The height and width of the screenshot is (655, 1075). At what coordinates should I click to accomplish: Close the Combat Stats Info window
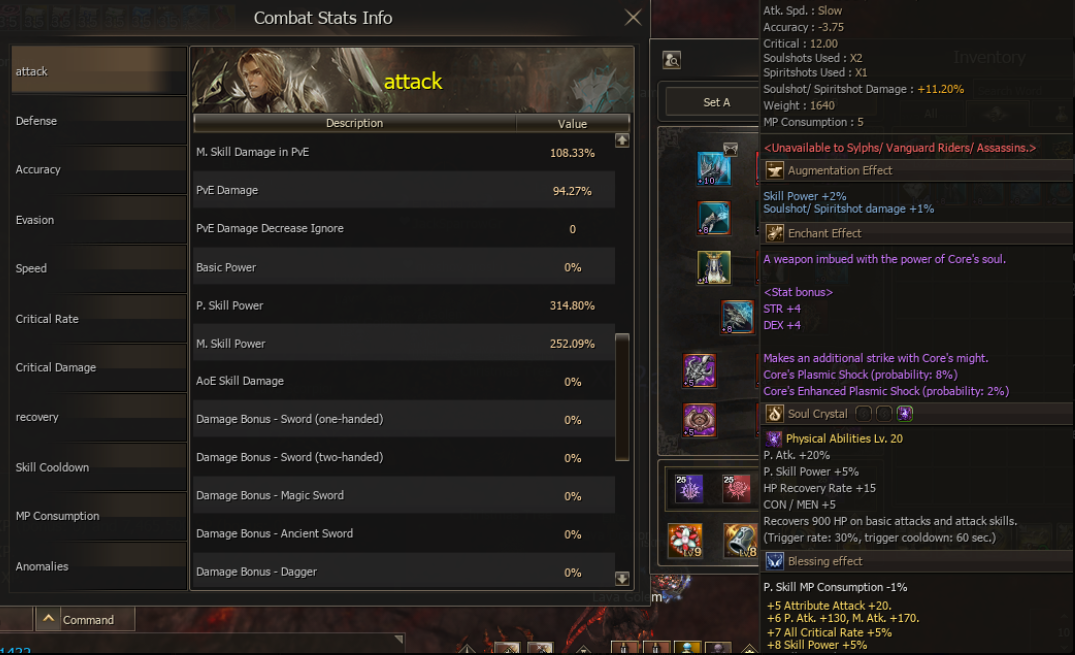coord(633,17)
